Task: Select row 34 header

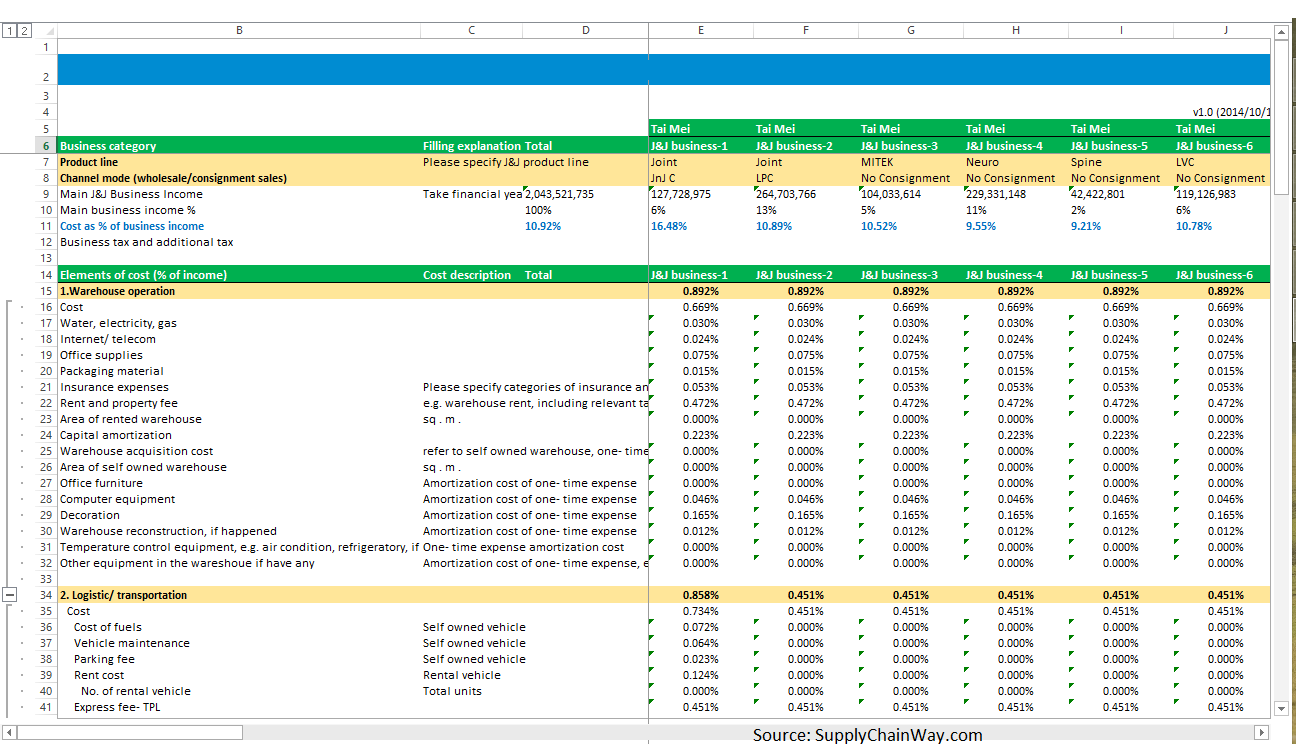Action: (x=46, y=595)
